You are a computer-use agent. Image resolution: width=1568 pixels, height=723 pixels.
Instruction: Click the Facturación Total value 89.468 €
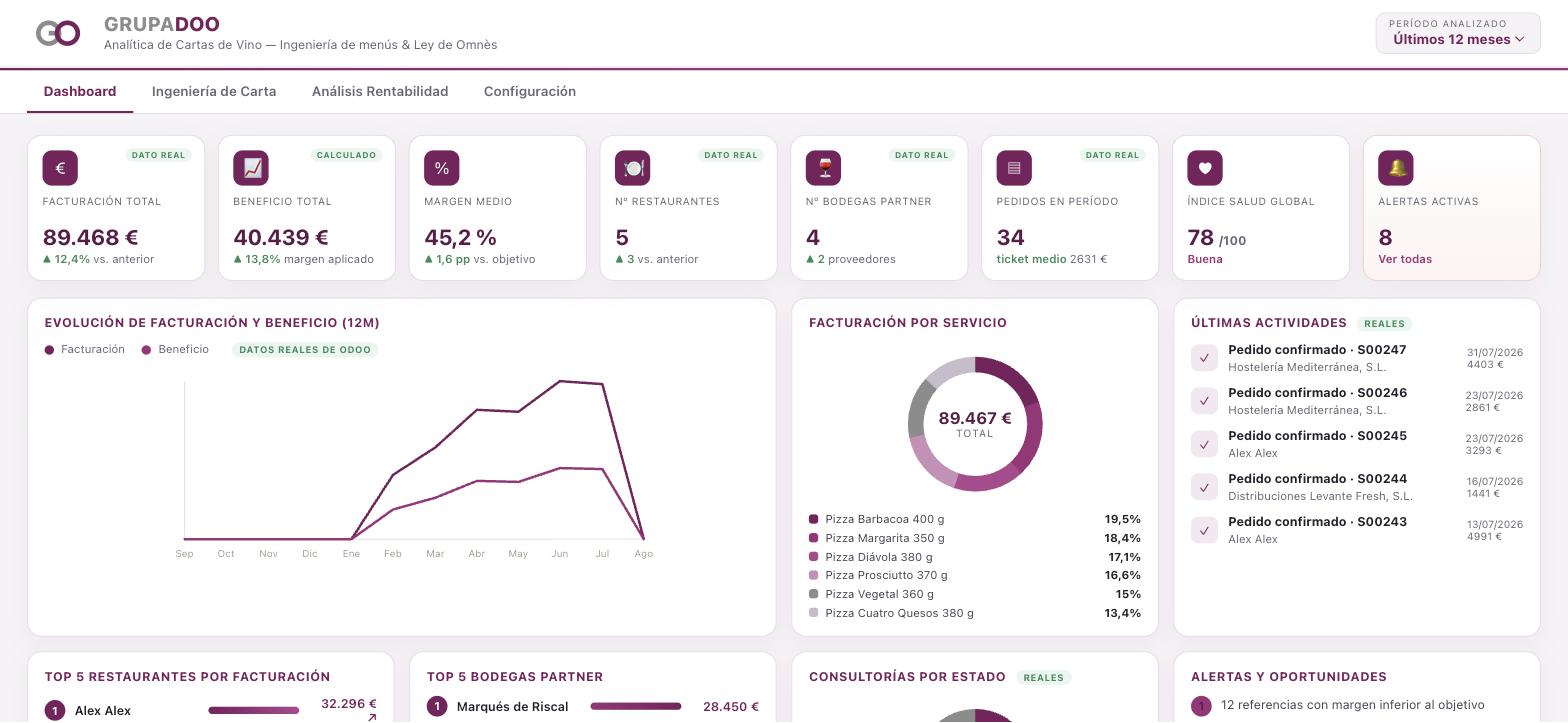91,237
